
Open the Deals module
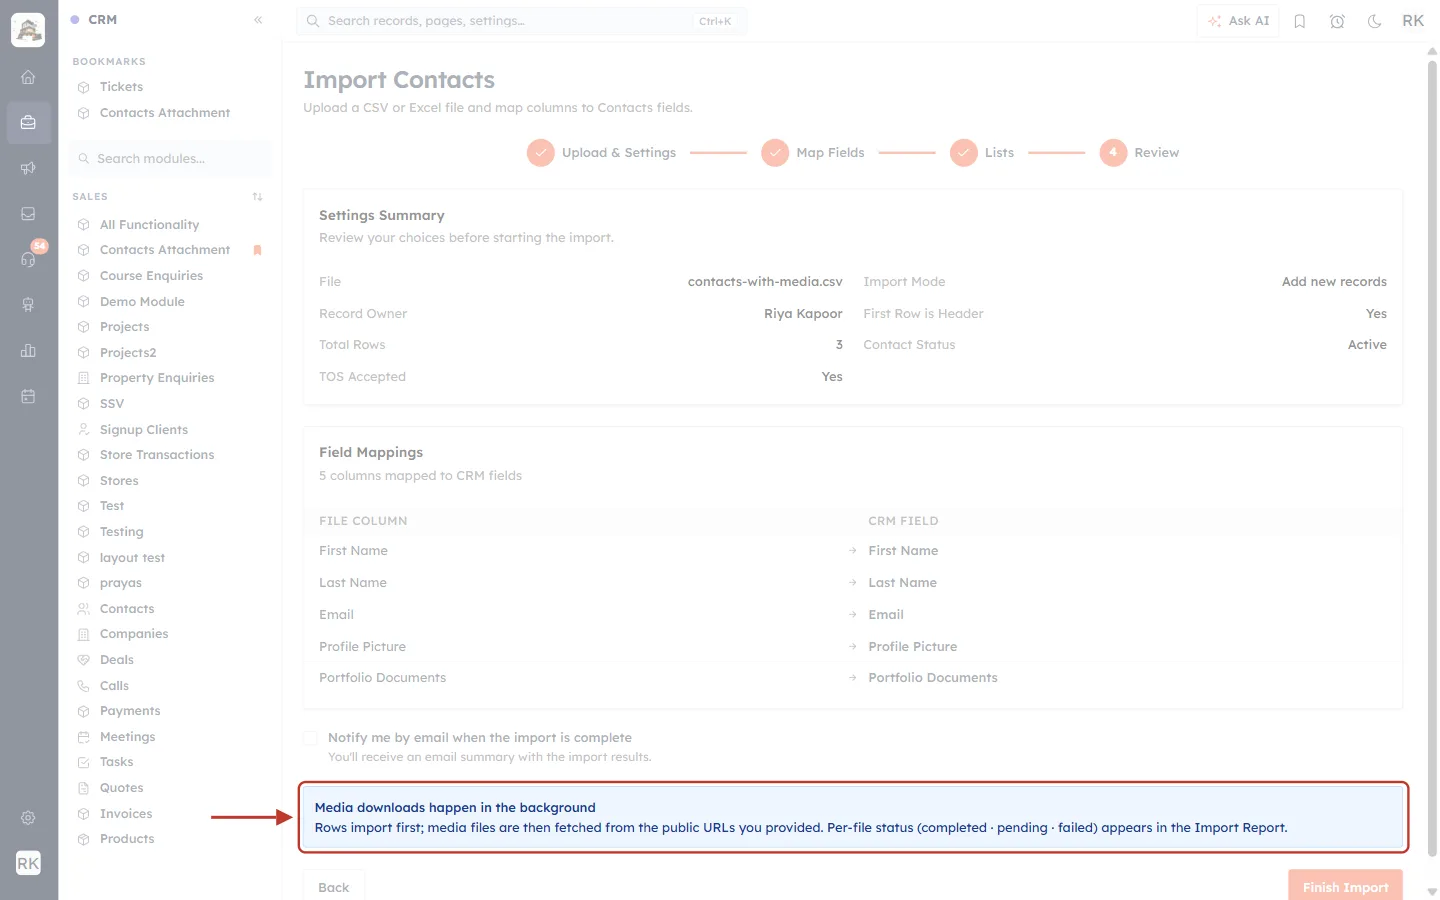[x=117, y=660]
